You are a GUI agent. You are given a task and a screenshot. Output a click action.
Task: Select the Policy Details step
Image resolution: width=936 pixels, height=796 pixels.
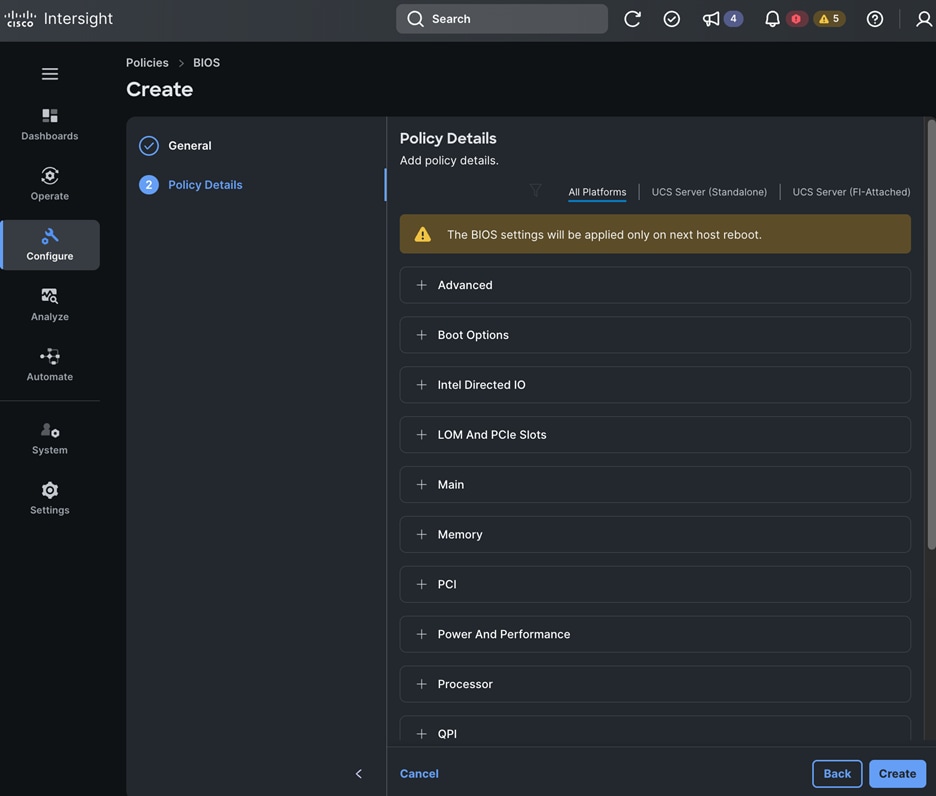click(x=190, y=185)
